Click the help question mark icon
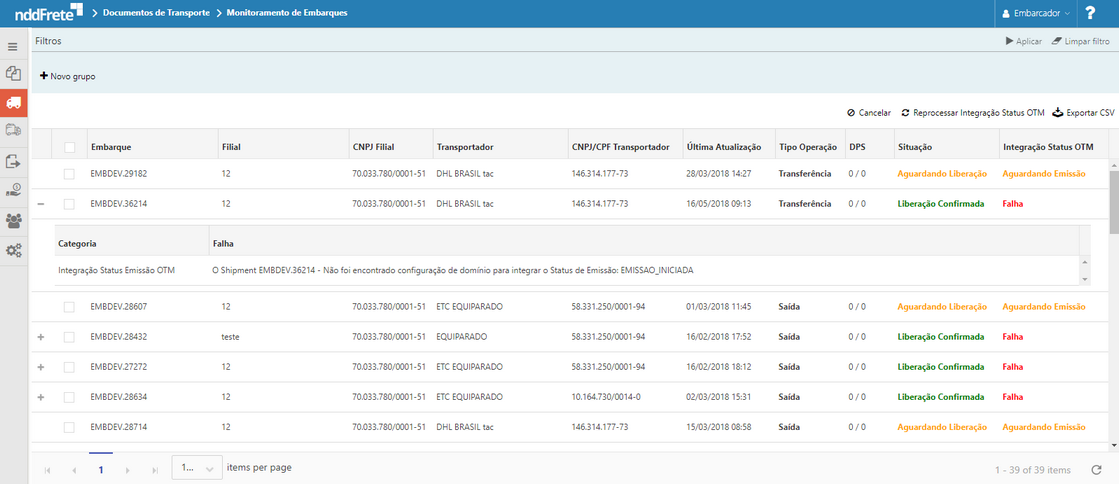Screen dimensions: 1119x484 point(1090,13)
